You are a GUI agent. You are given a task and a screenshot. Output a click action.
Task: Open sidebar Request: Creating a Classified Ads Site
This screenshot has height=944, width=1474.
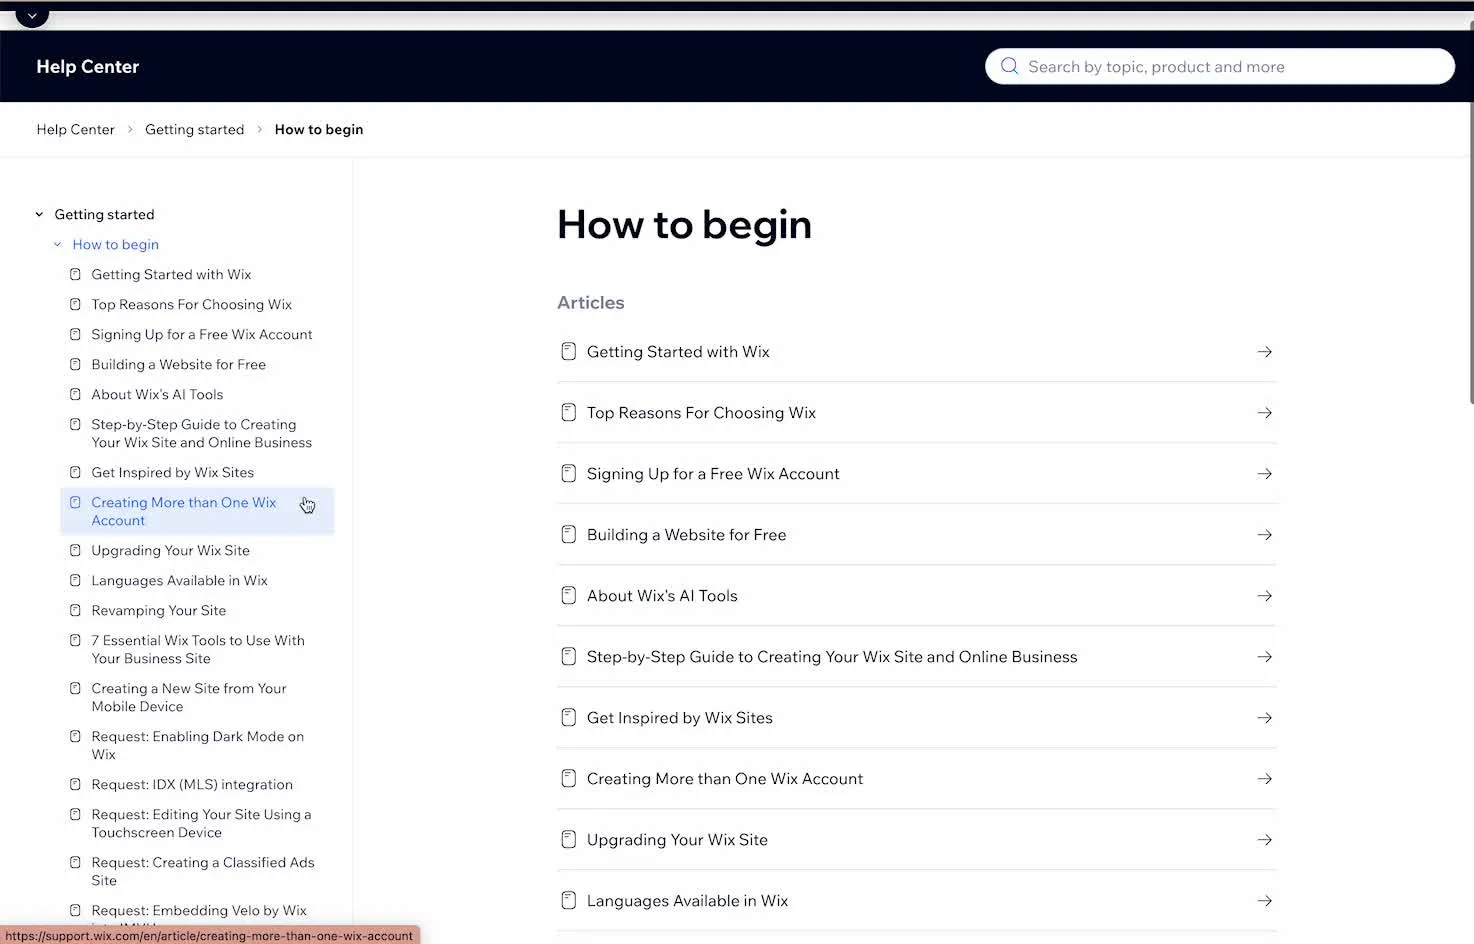(x=202, y=871)
